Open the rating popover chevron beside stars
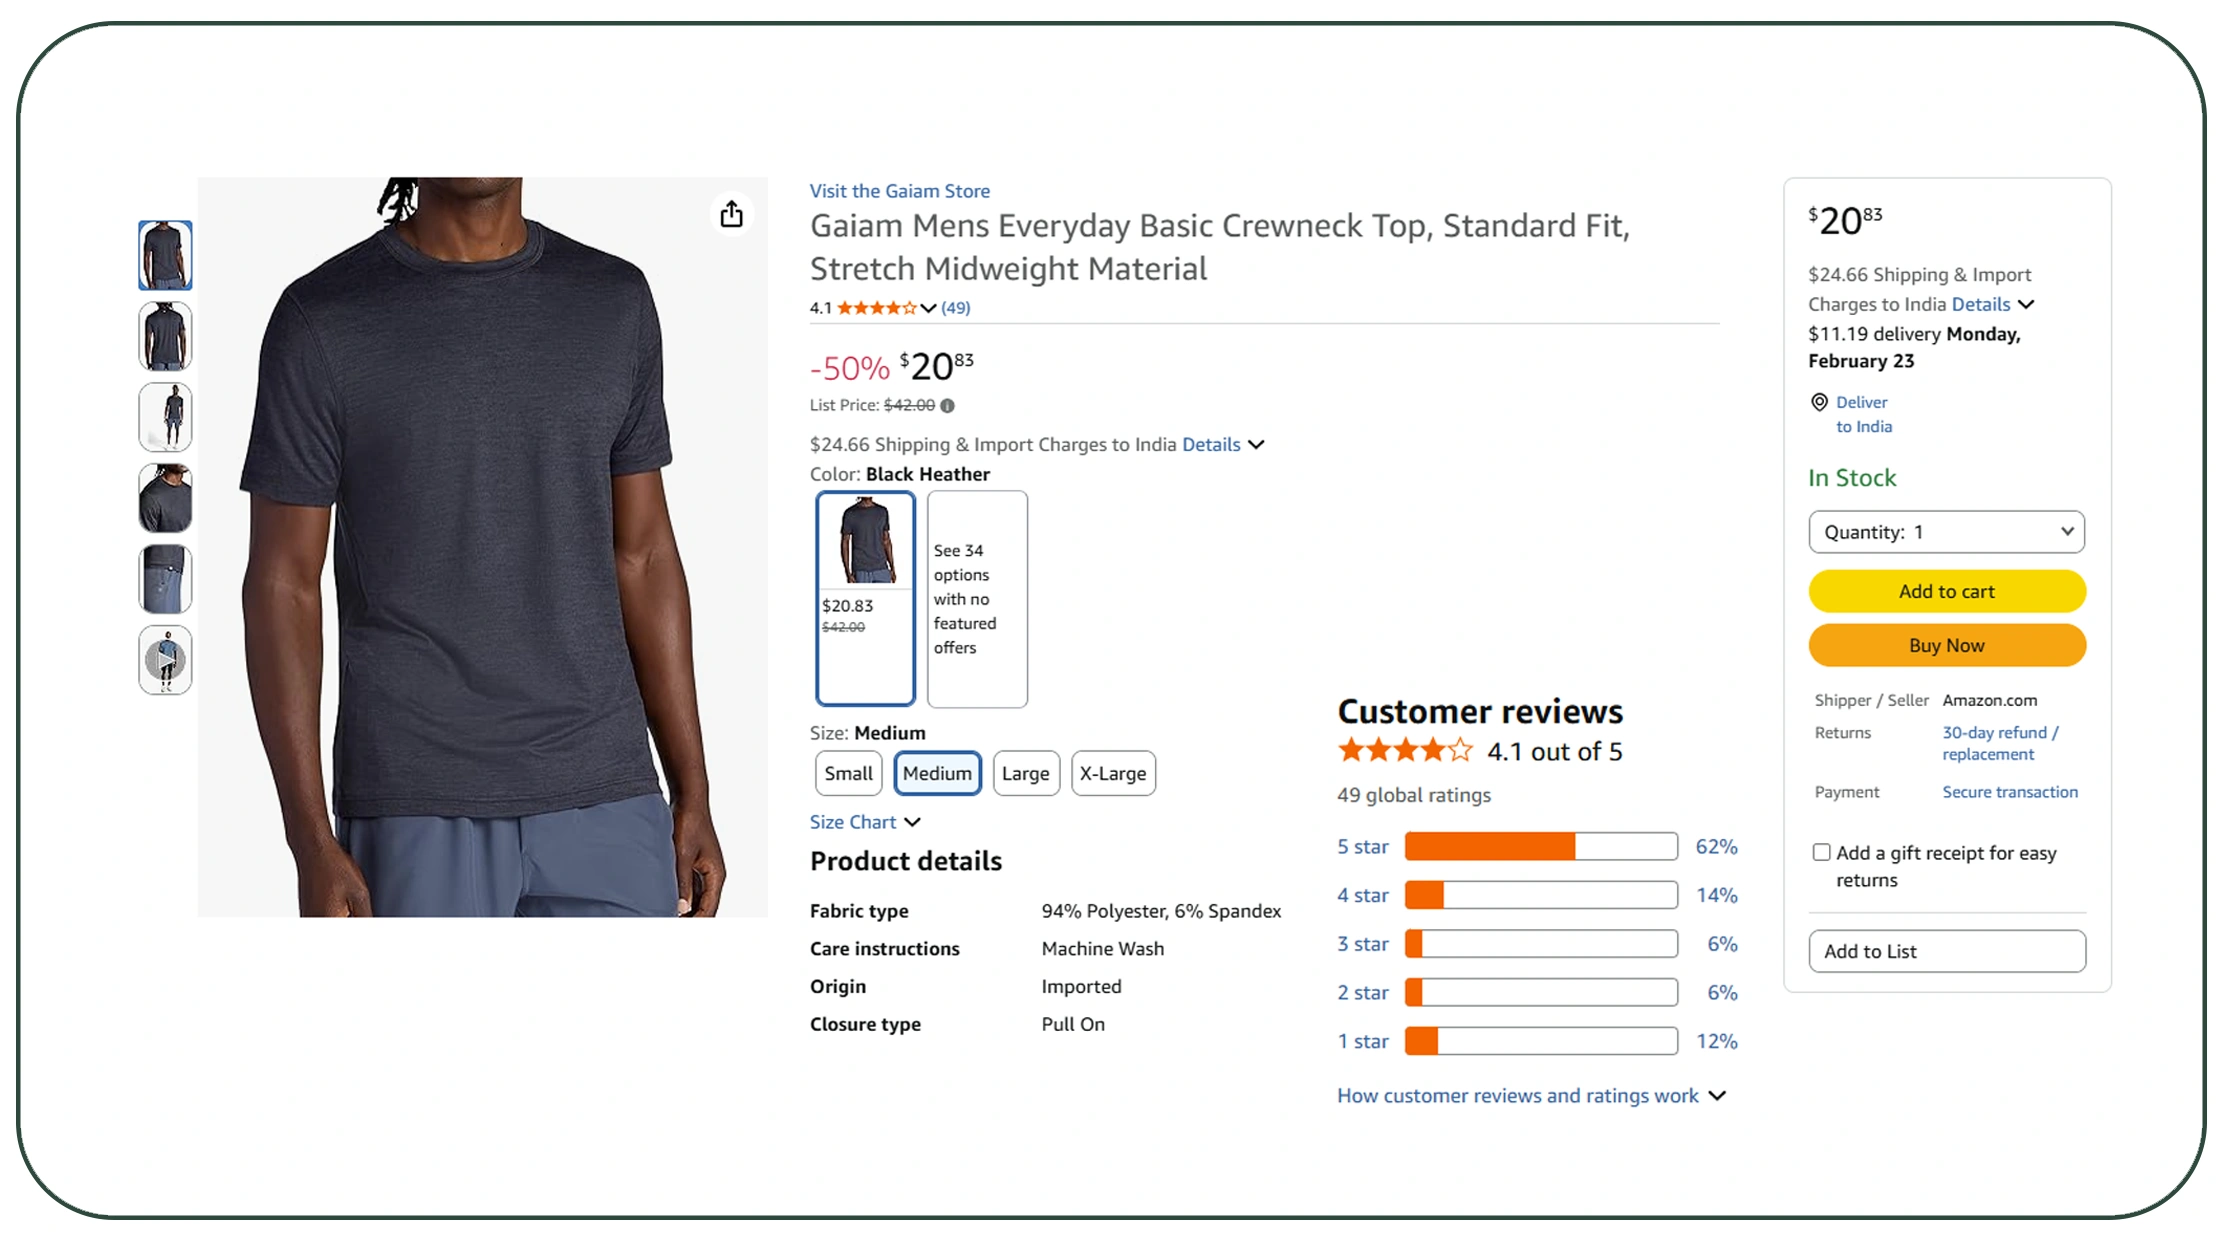The height and width of the screenshot is (1240, 2223). point(928,308)
